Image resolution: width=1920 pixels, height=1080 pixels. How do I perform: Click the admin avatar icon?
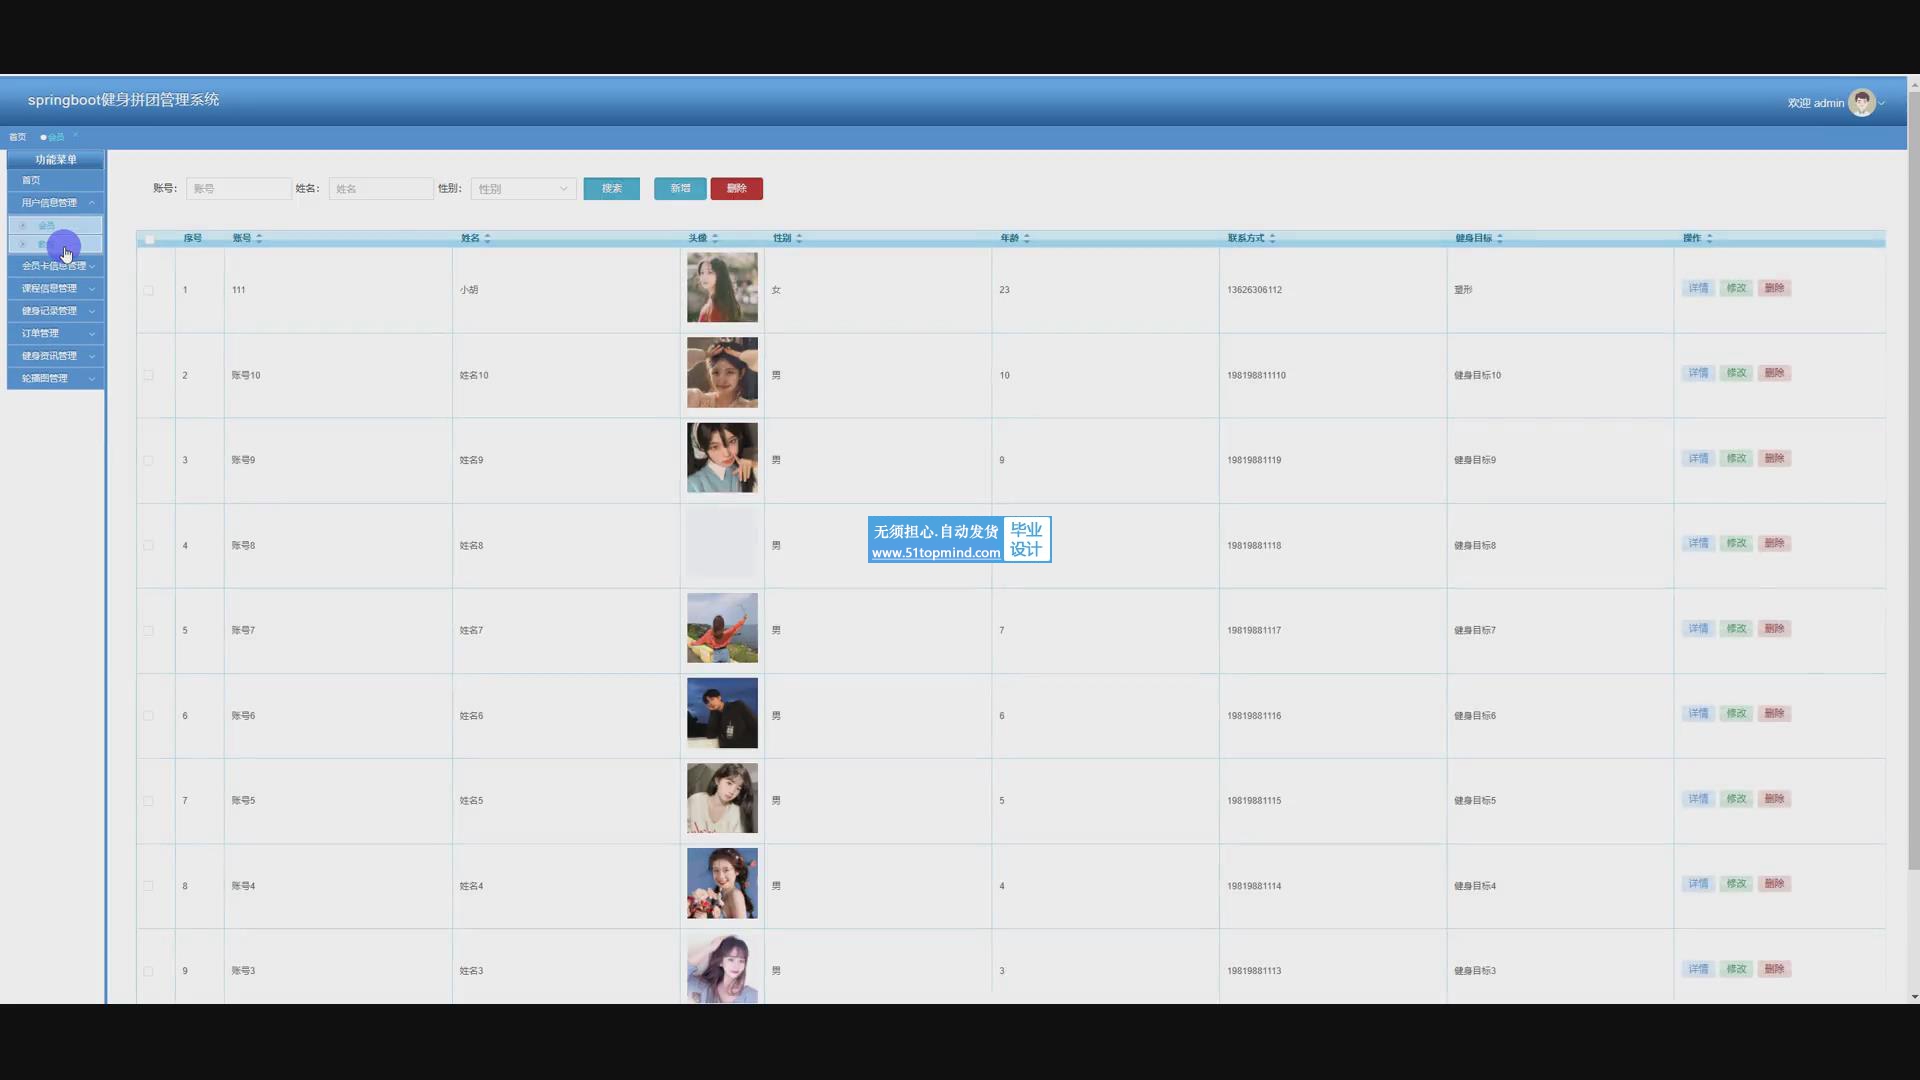1861,103
